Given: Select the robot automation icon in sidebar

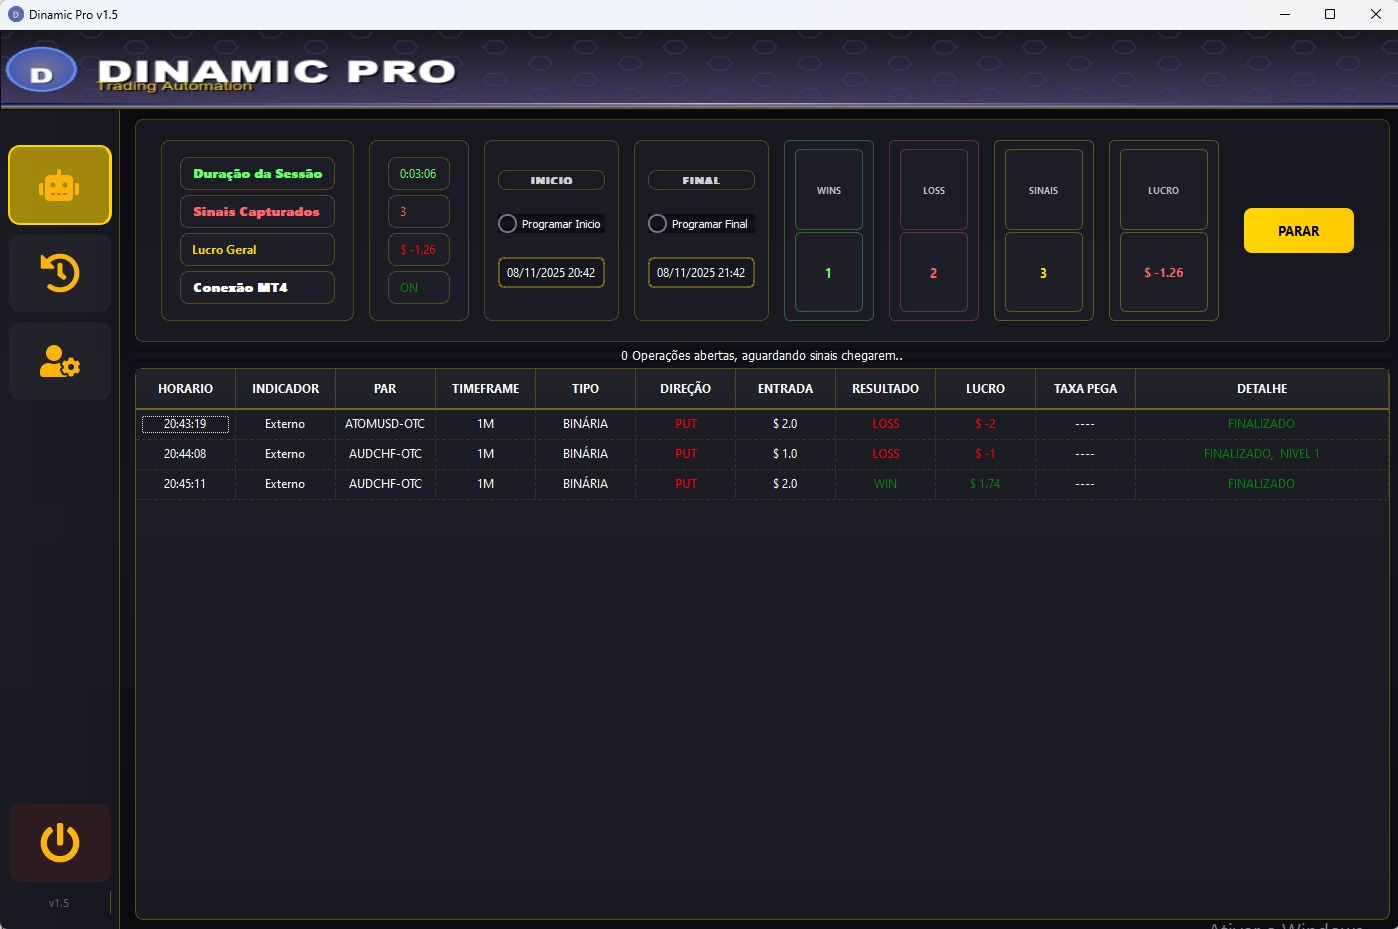Looking at the screenshot, I should pyautogui.click(x=59, y=185).
